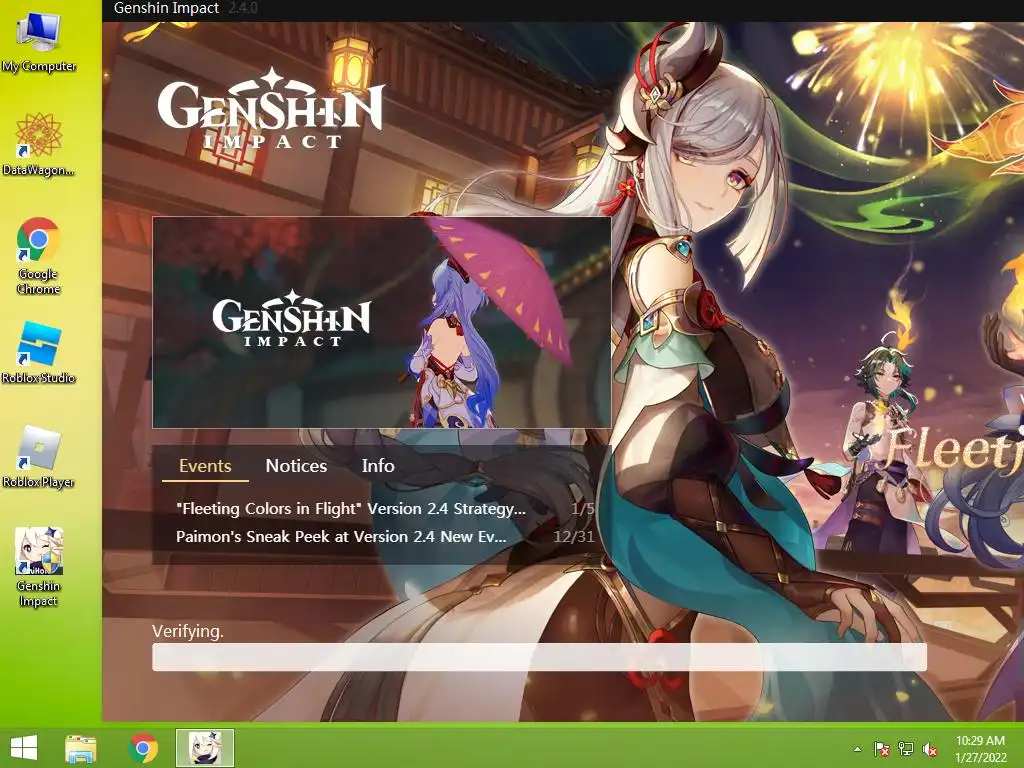
Task: Click the Genshin Impact window title
Action: [166, 8]
